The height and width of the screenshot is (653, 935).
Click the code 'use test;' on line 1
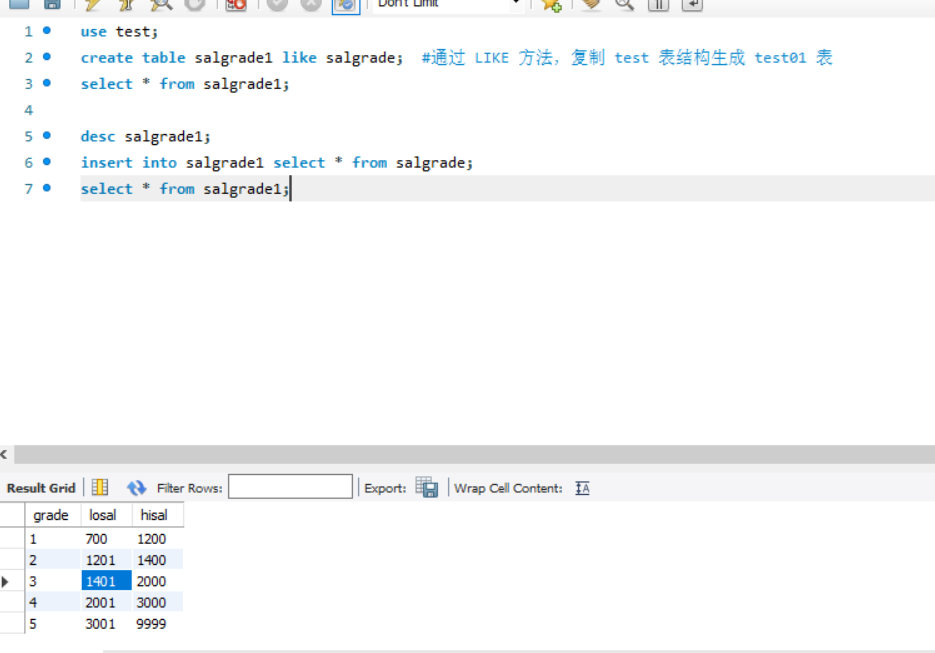pyautogui.click(x=119, y=32)
